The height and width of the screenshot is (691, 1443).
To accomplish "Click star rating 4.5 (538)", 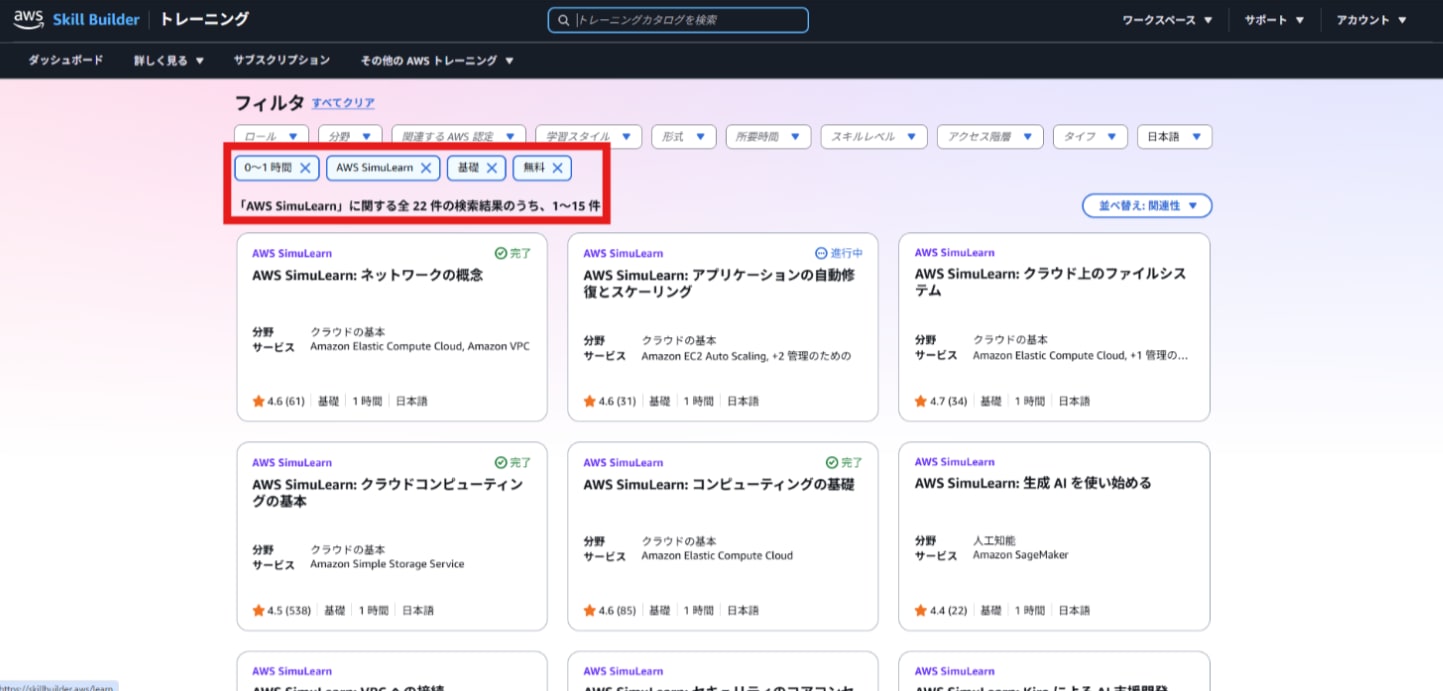I will [x=281, y=610].
